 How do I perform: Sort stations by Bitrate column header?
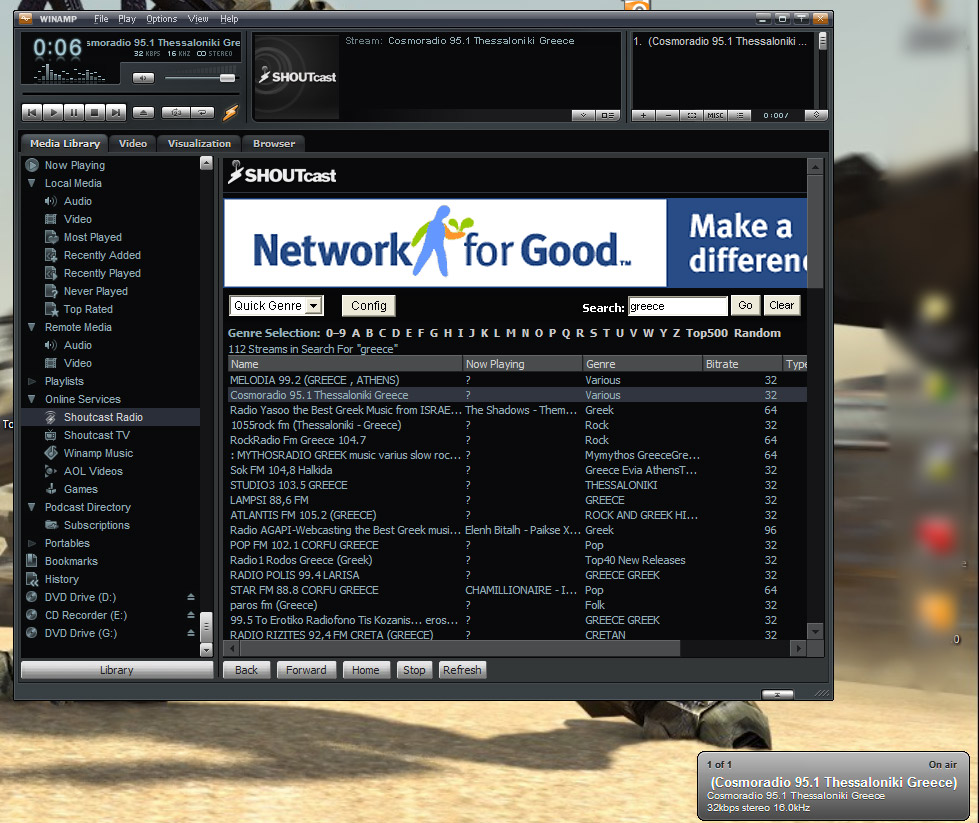(742, 364)
